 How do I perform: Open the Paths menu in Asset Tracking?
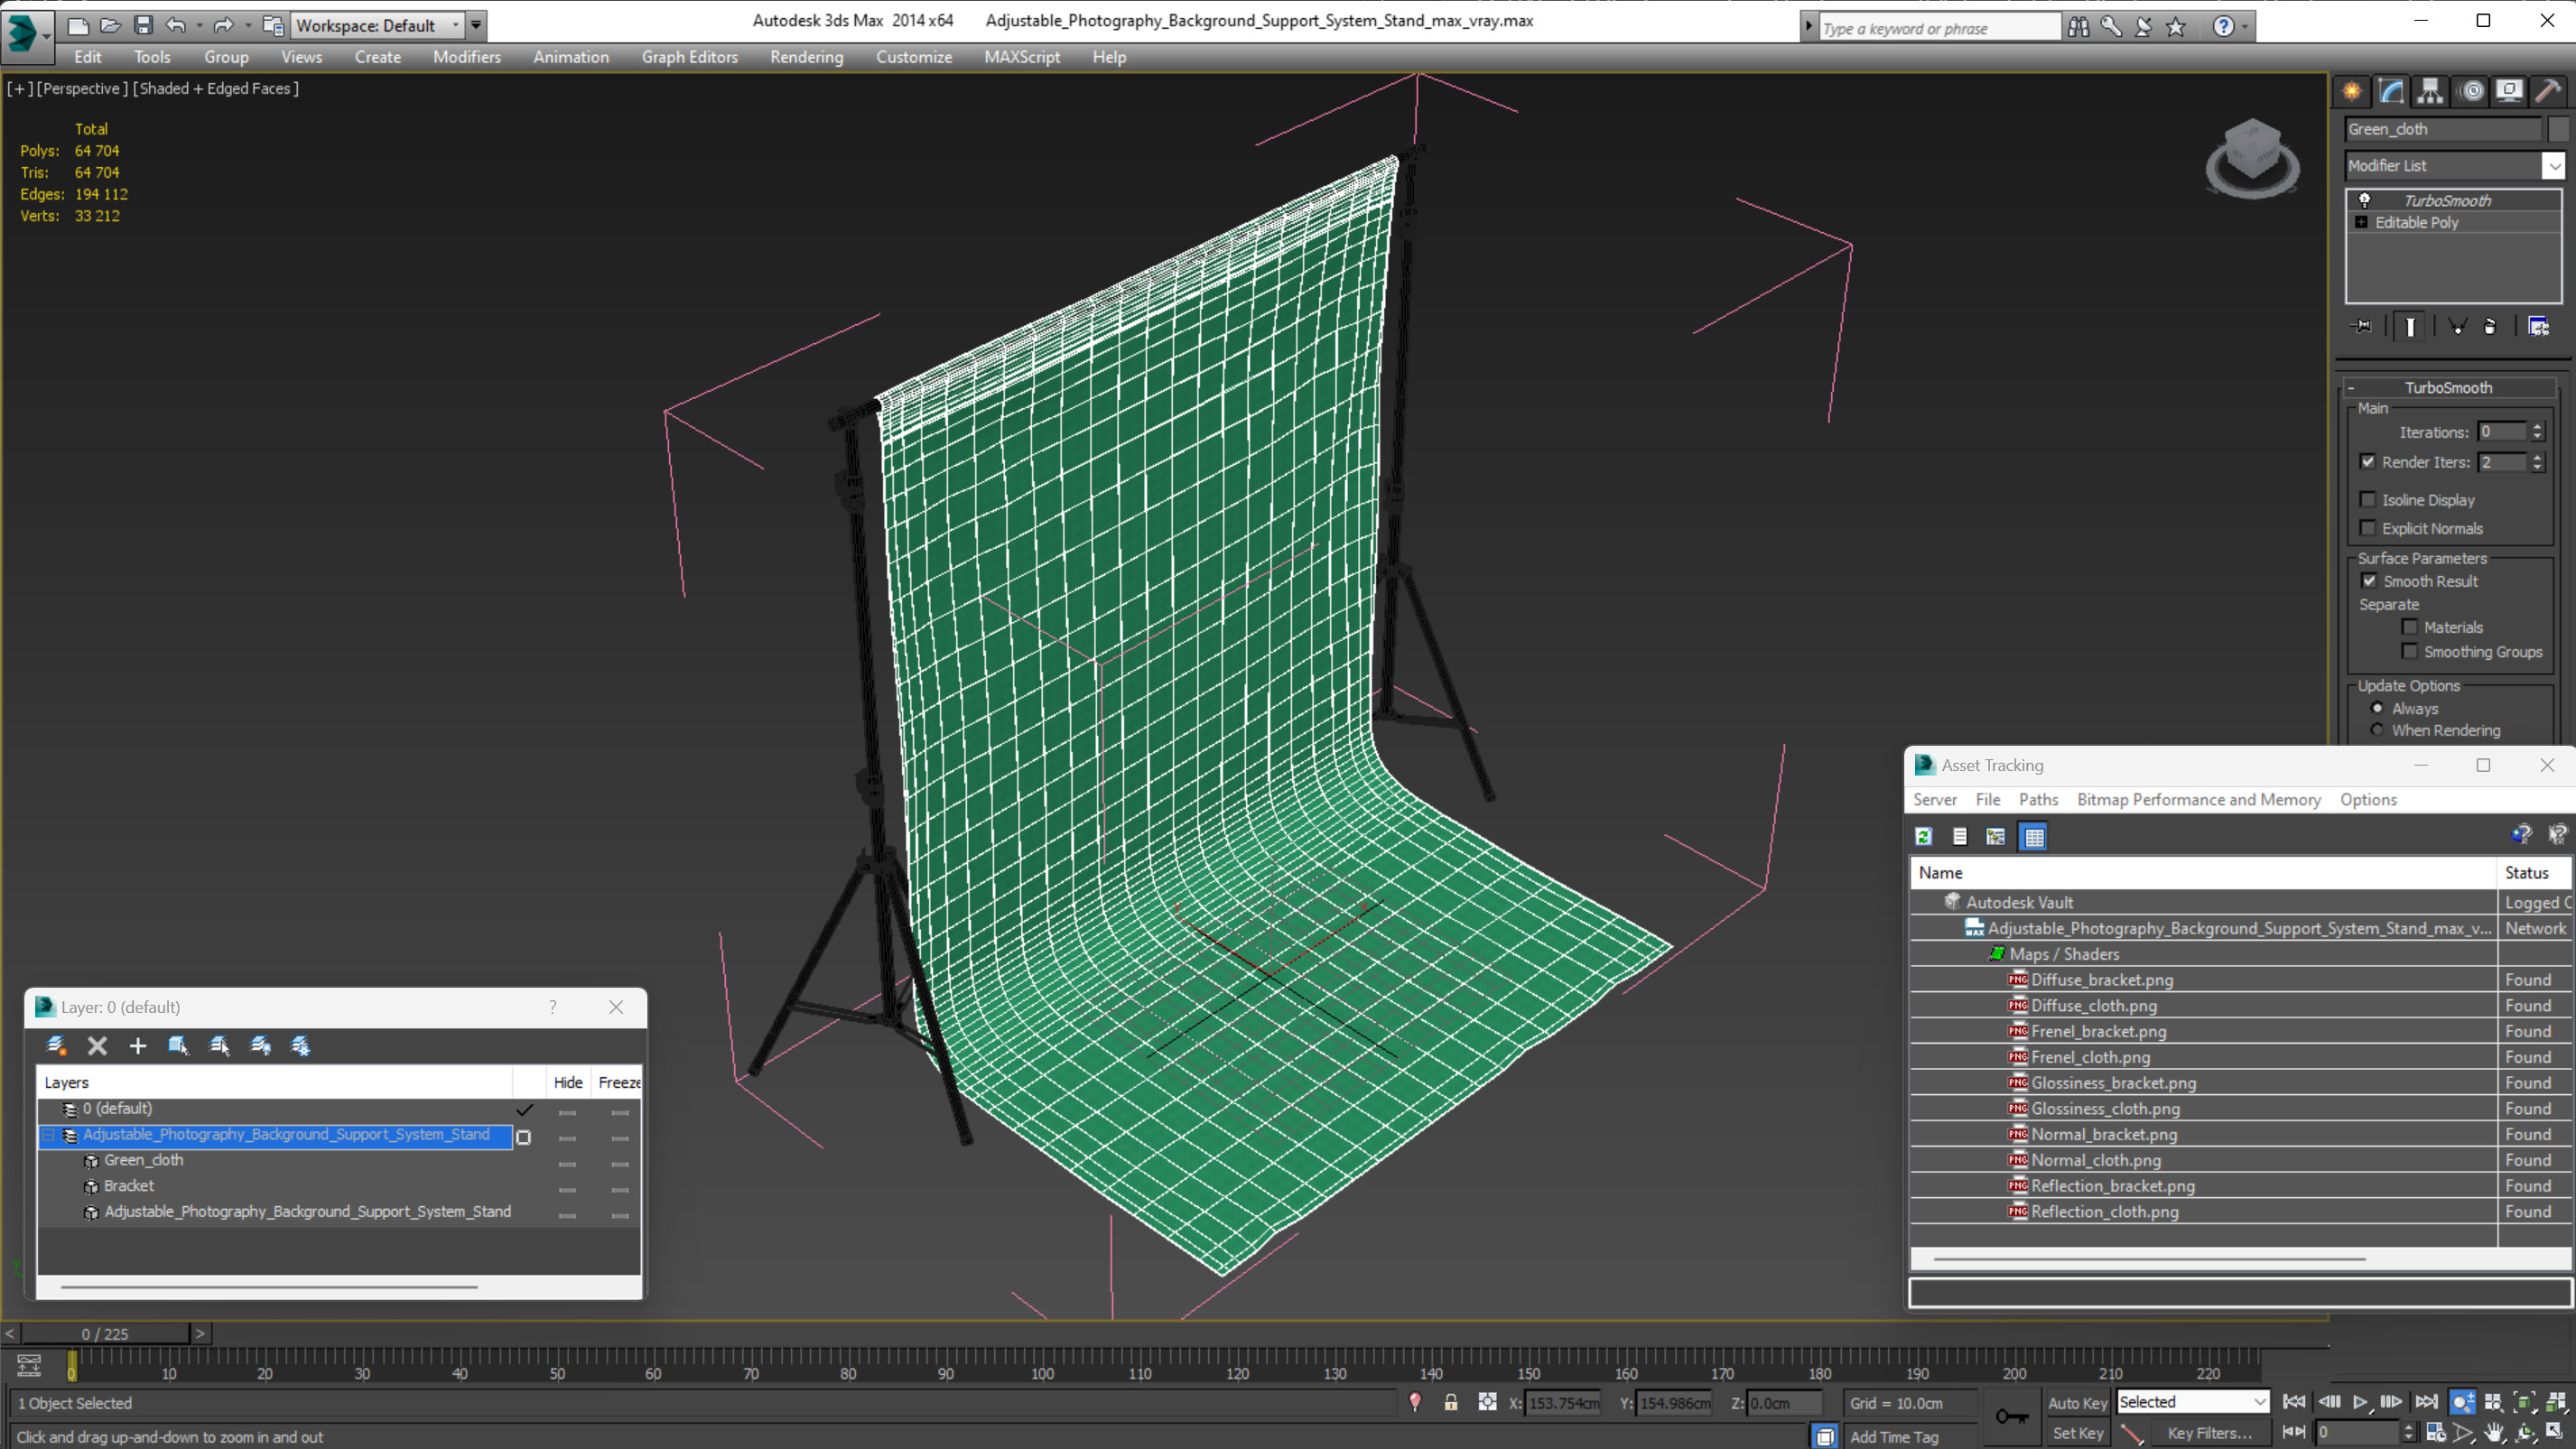2037,800
